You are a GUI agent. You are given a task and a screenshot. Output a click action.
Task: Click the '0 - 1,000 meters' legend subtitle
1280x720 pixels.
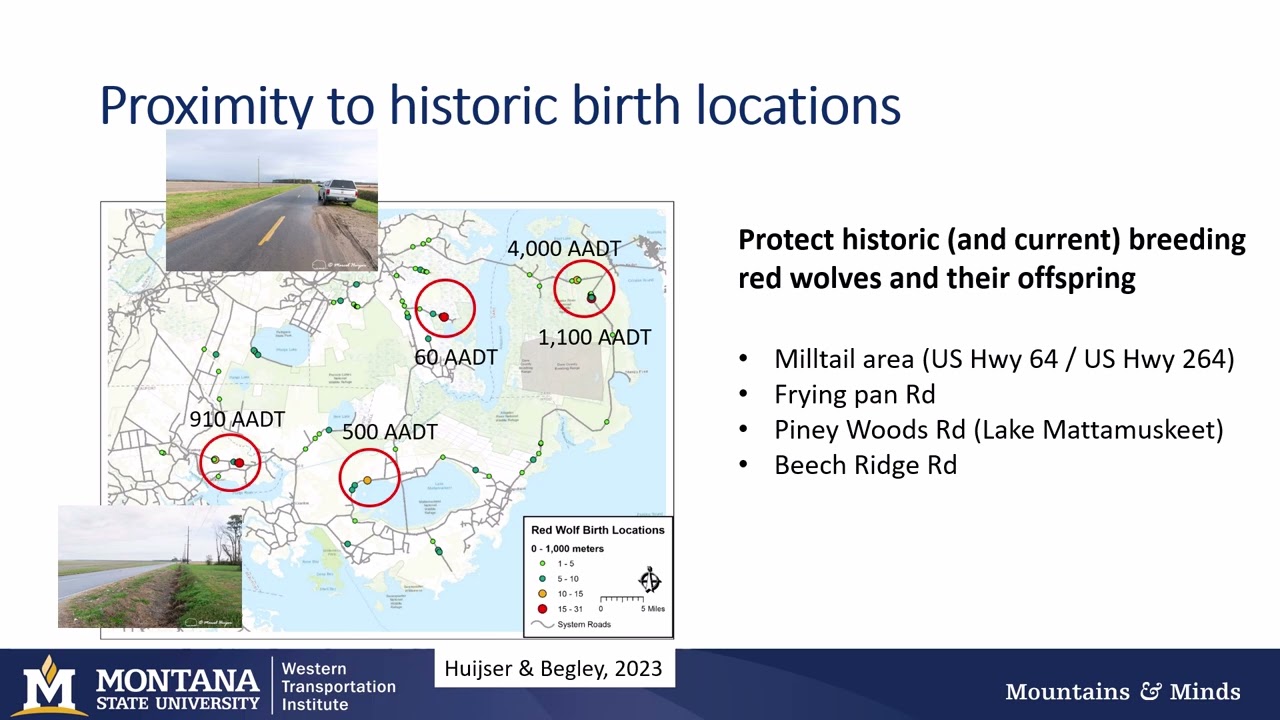pos(567,548)
